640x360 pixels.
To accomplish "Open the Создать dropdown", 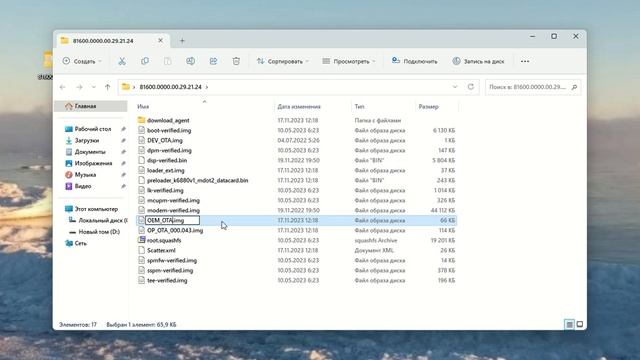I will [x=82, y=61].
